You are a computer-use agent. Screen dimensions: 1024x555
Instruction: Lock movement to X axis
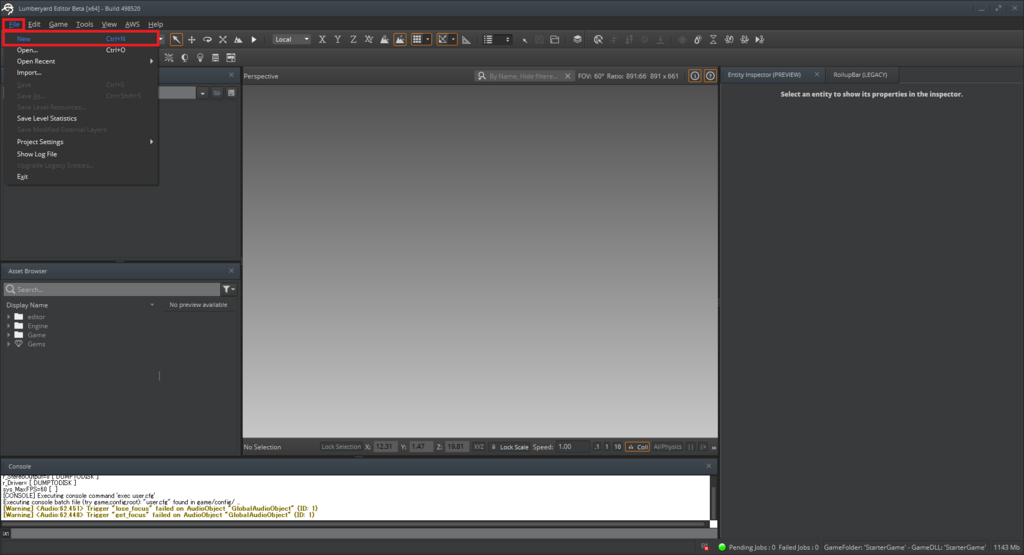click(322, 40)
